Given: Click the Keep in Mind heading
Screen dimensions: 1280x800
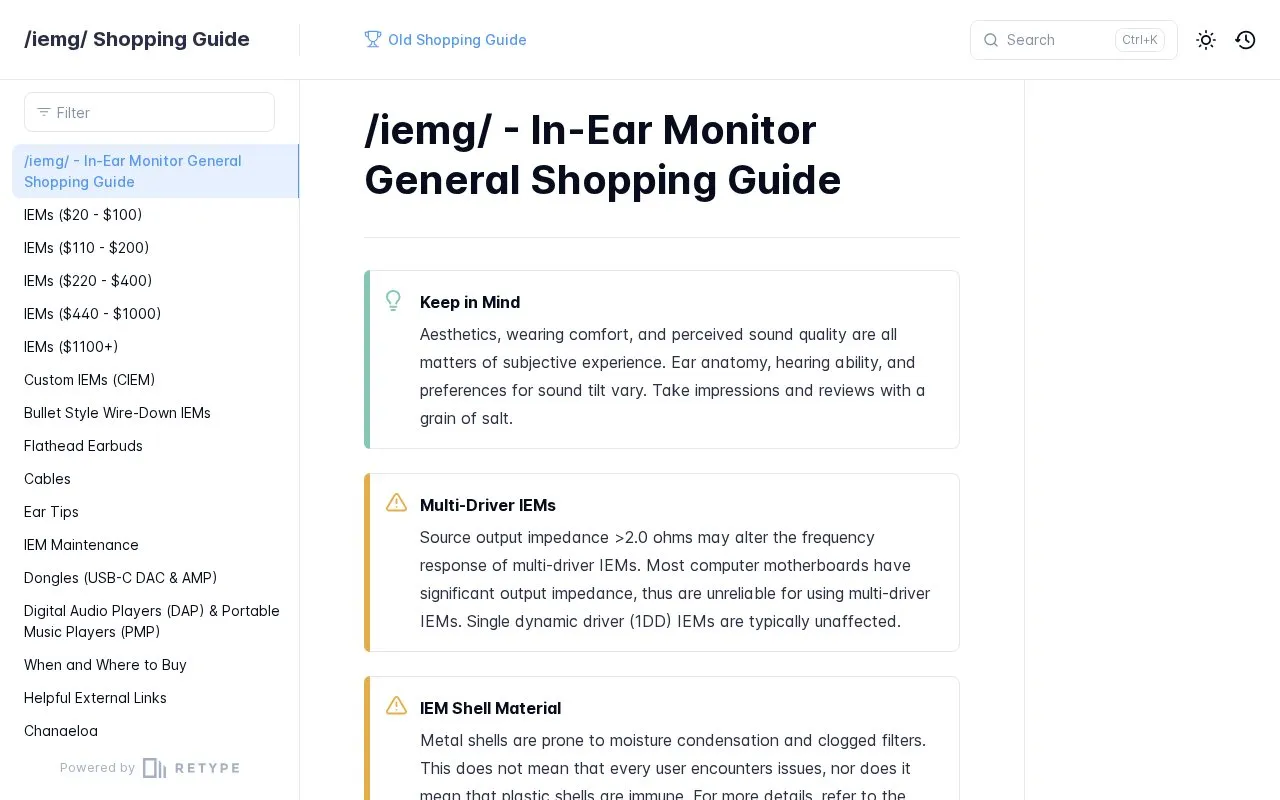Looking at the screenshot, I should click(x=470, y=302).
